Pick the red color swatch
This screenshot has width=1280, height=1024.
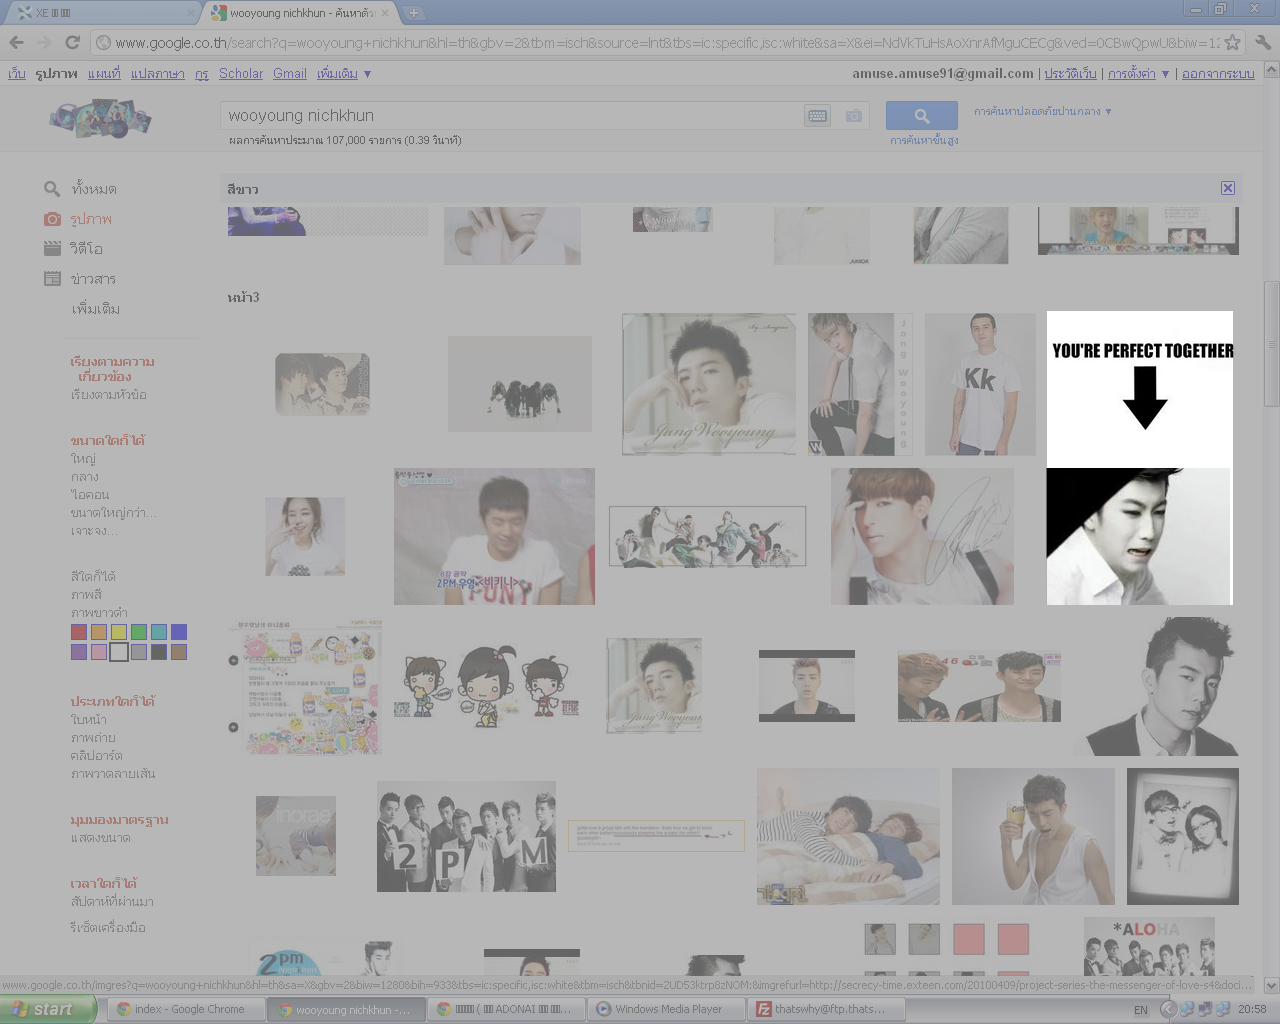[x=79, y=632]
